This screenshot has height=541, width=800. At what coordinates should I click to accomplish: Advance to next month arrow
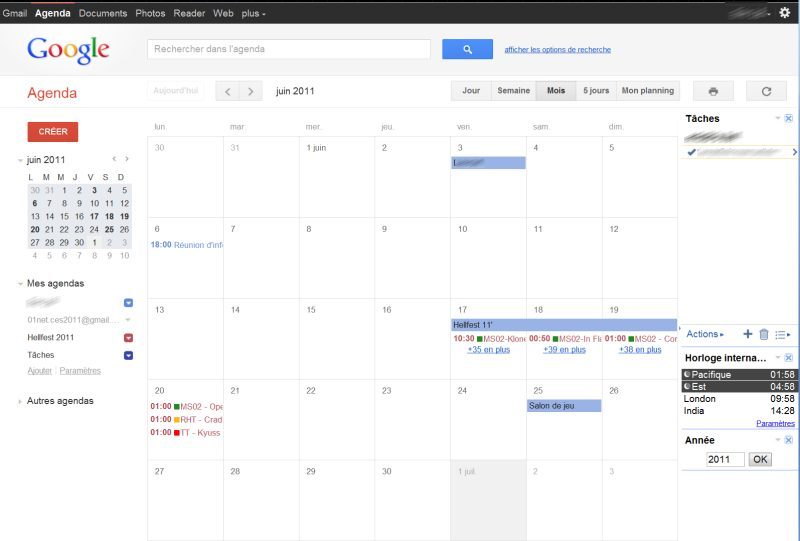click(251, 91)
